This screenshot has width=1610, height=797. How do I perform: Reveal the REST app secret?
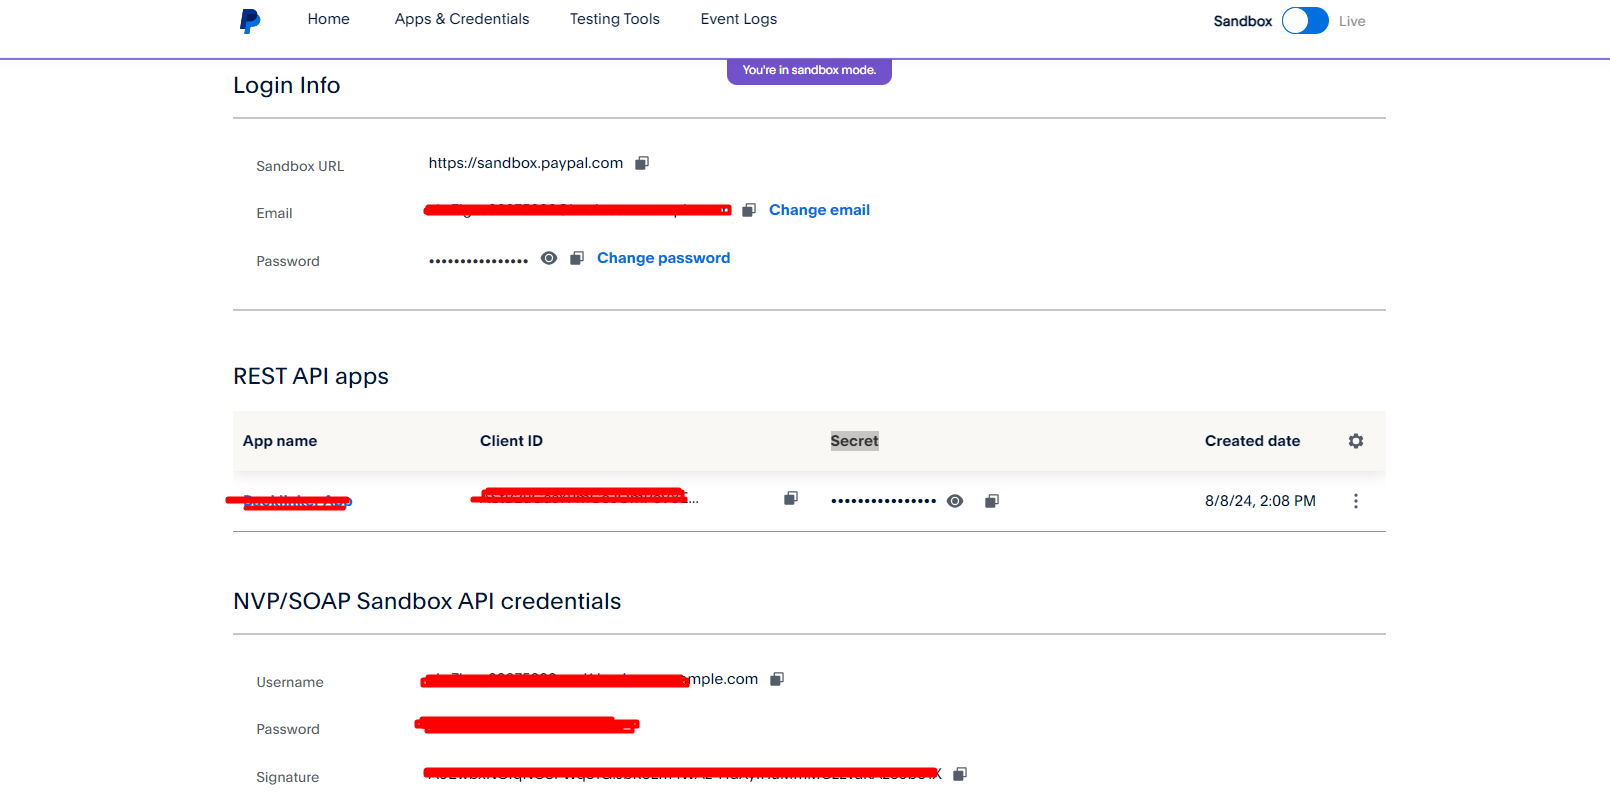955,501
